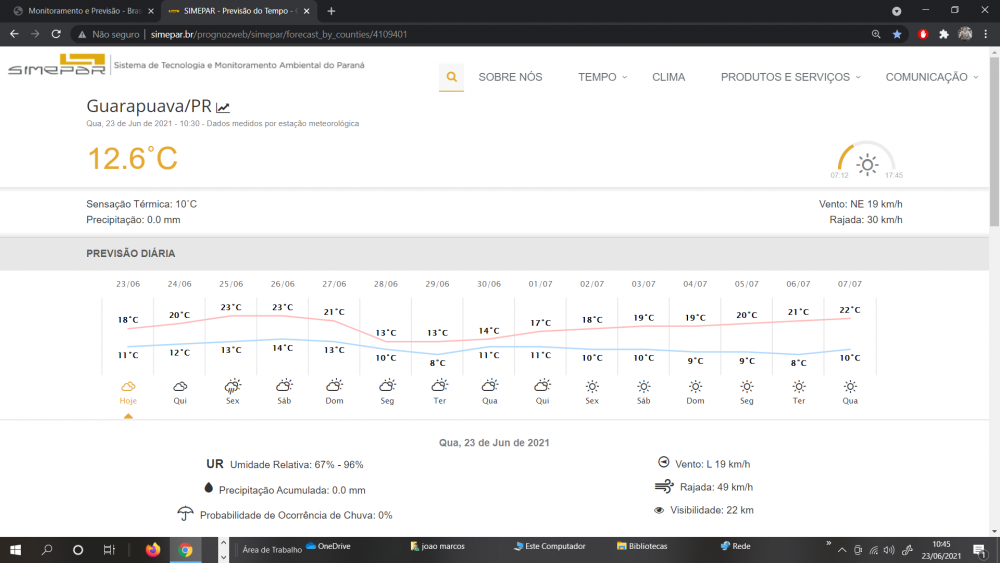Click the sunny icon for Sáb 03/07
The height and width of the screenshot is (563, 1000).
coord(643,385)
